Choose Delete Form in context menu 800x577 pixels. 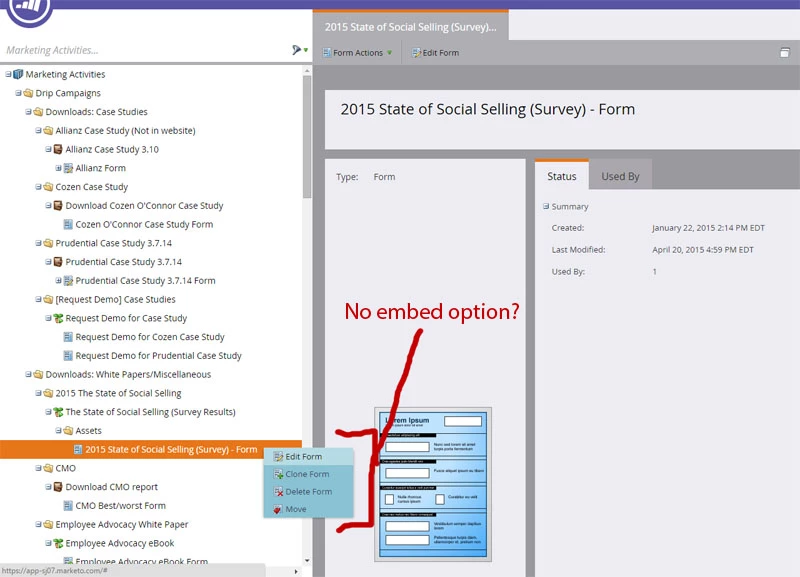coord(309,491)
